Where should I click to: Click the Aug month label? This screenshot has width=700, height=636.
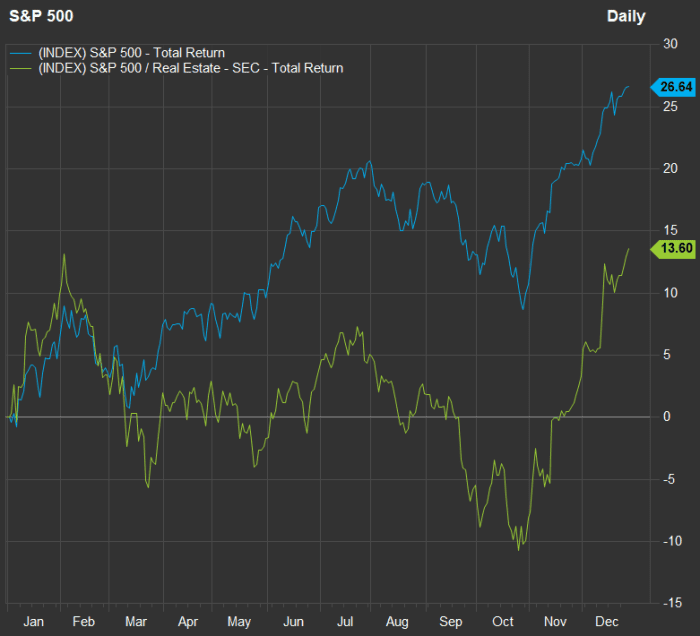[x=397, y=622]
